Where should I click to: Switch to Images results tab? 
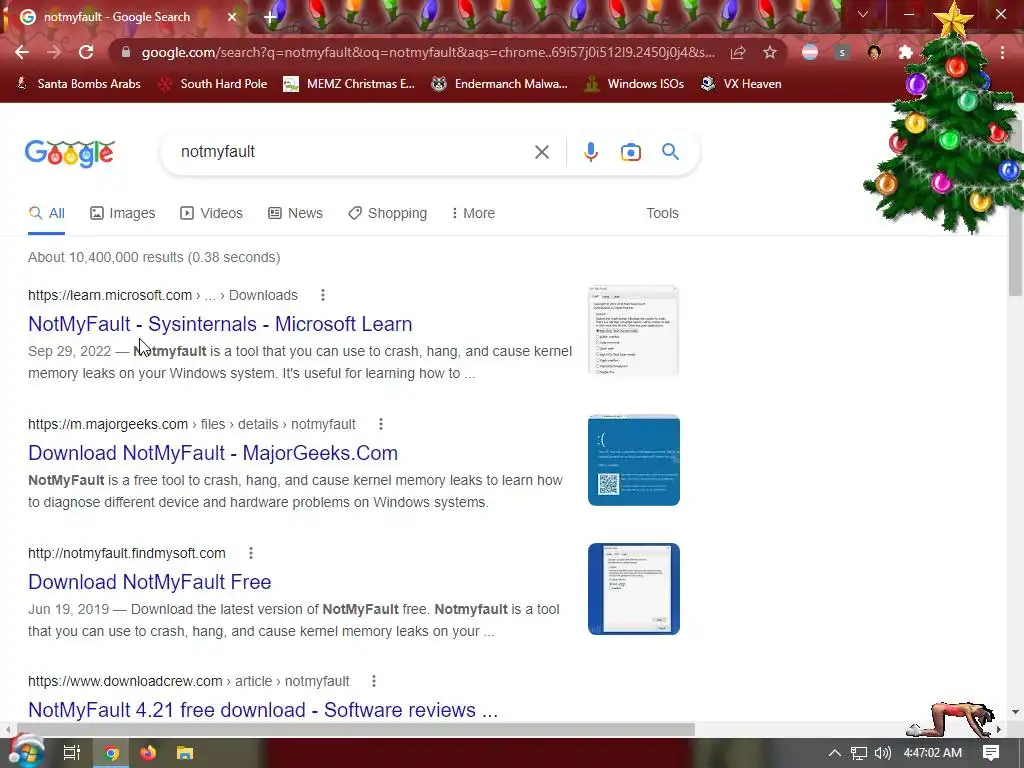[x=123, y=214]
